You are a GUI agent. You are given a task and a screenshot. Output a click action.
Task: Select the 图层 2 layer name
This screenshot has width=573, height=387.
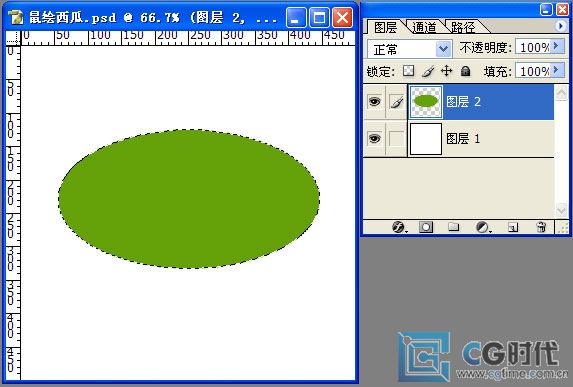[463, 102]
